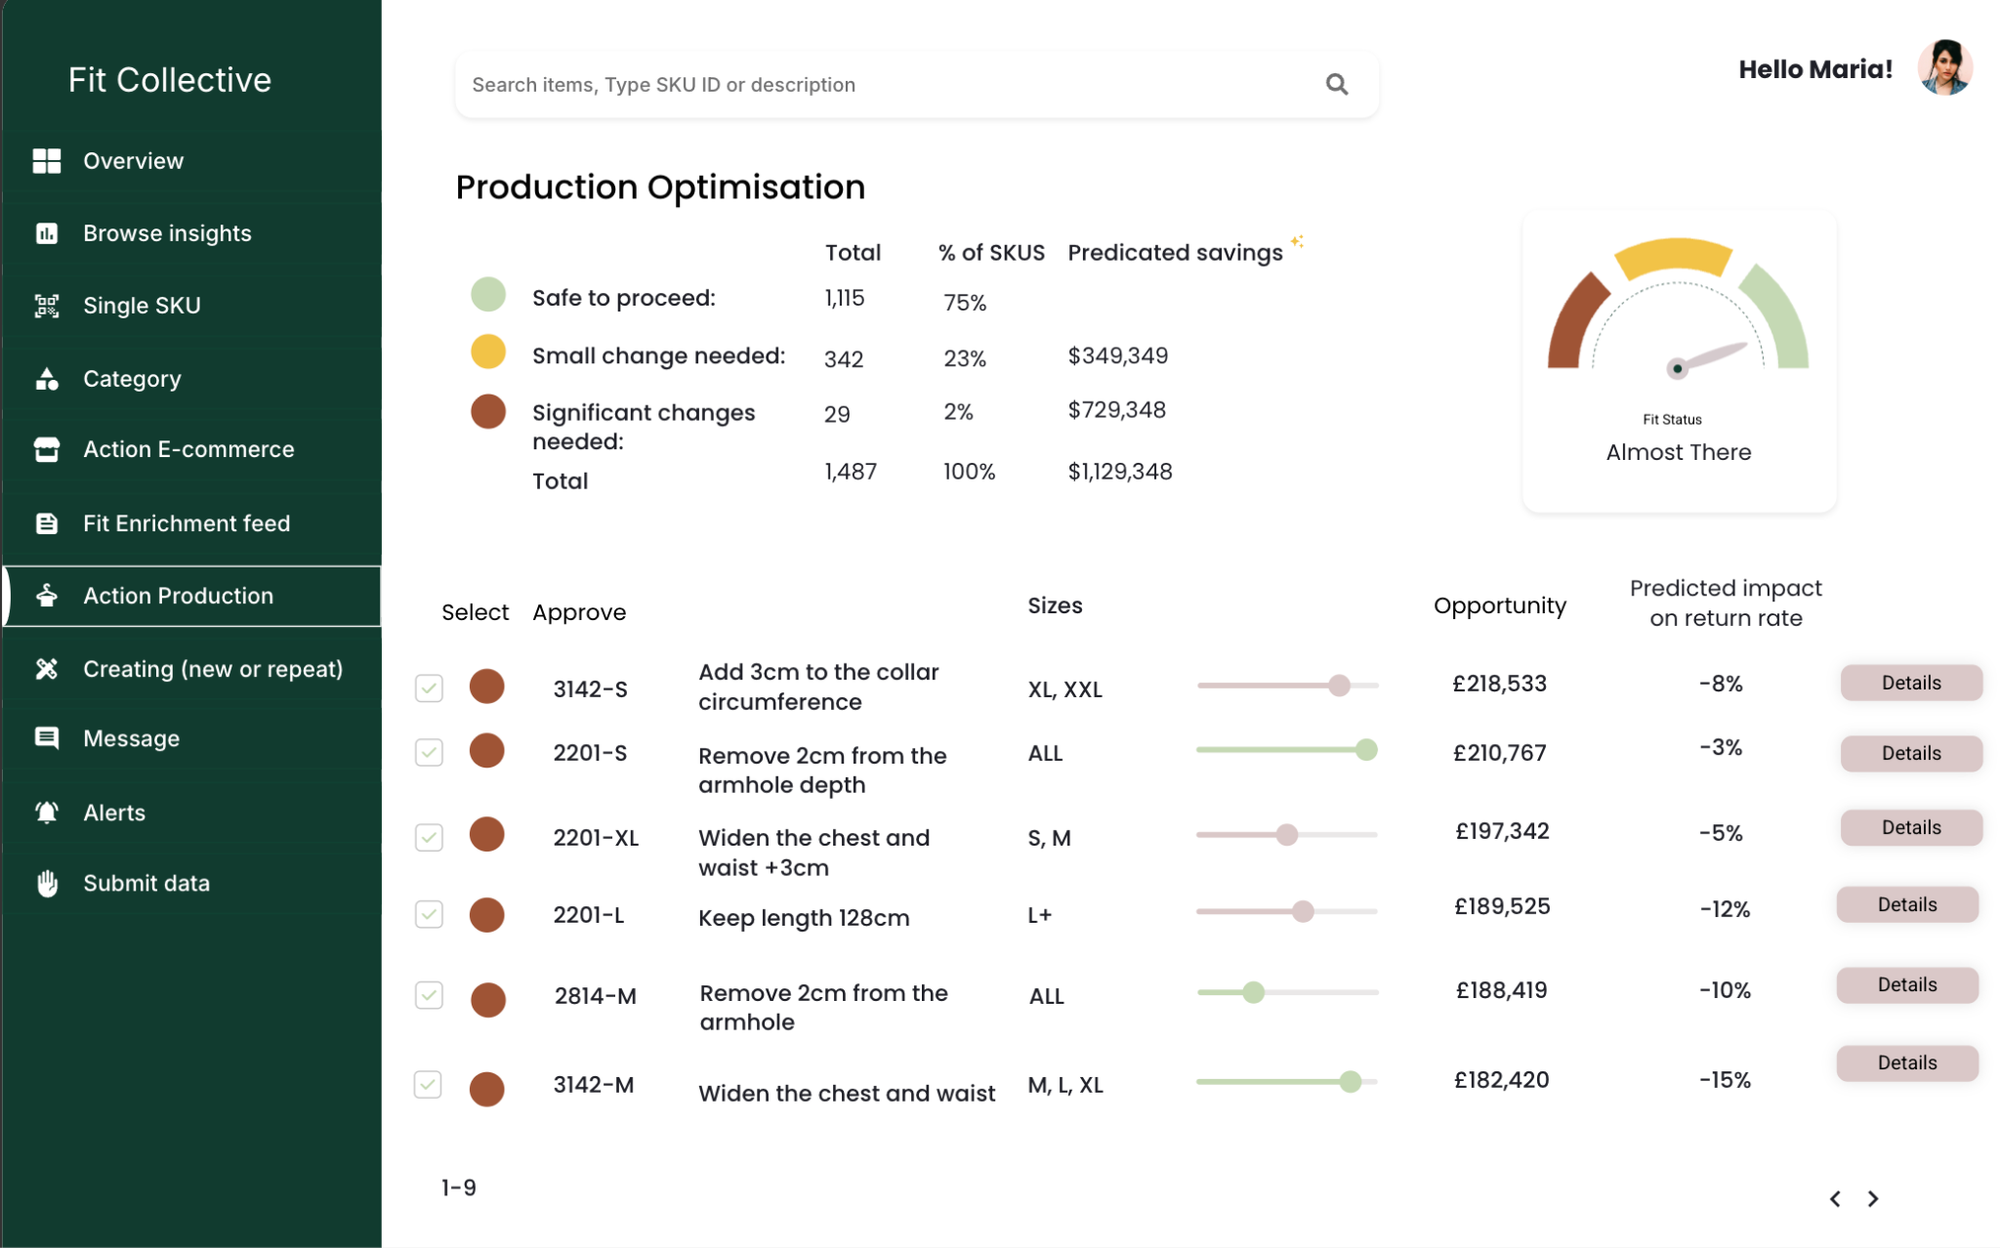
Task: Open Details for the 2201-S row
Action: (1910, 753)
